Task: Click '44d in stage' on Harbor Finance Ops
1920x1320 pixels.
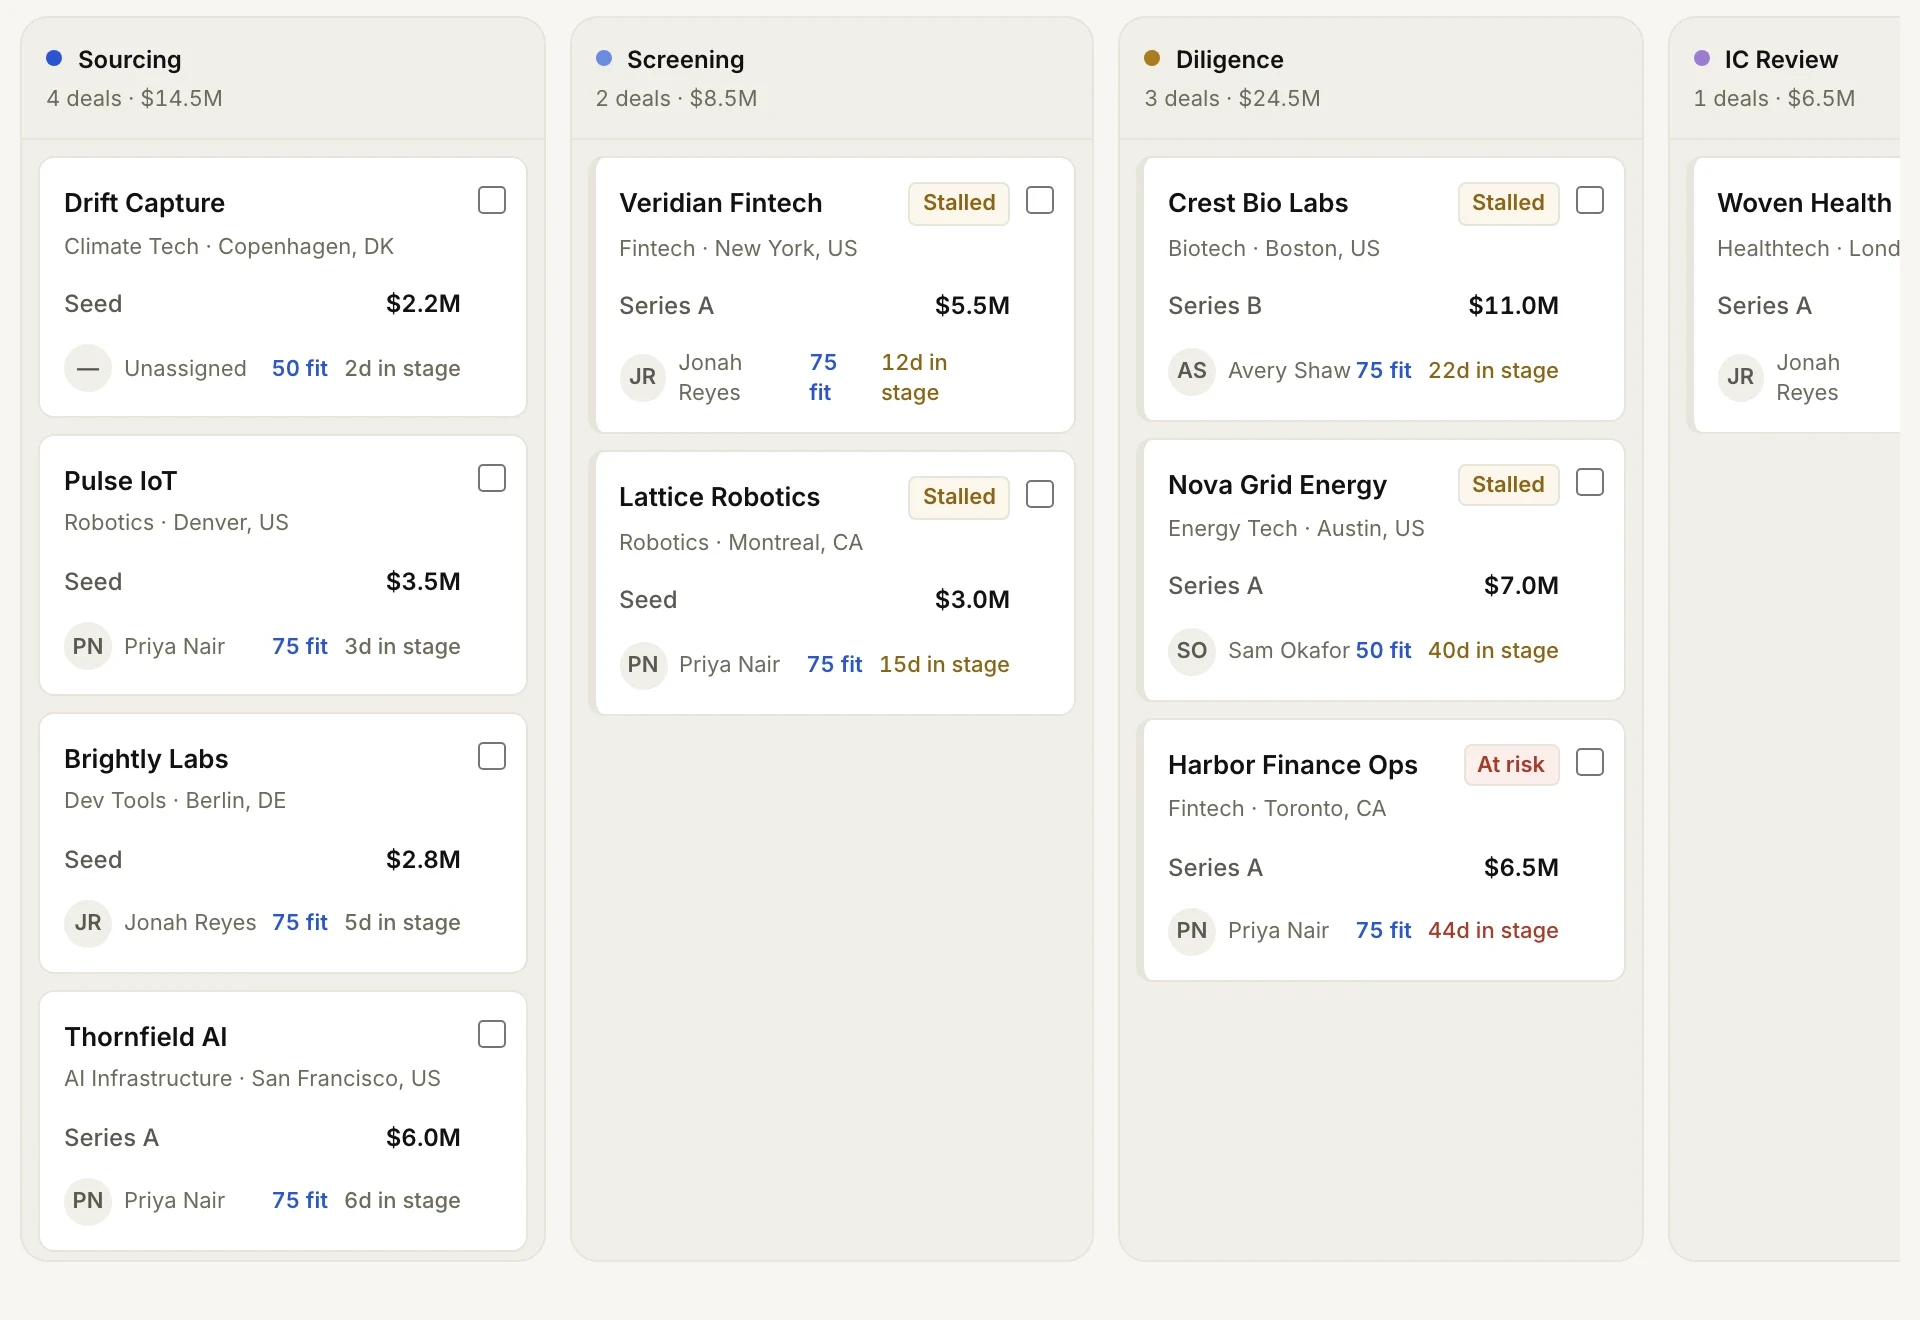Action: (1493, 930)
